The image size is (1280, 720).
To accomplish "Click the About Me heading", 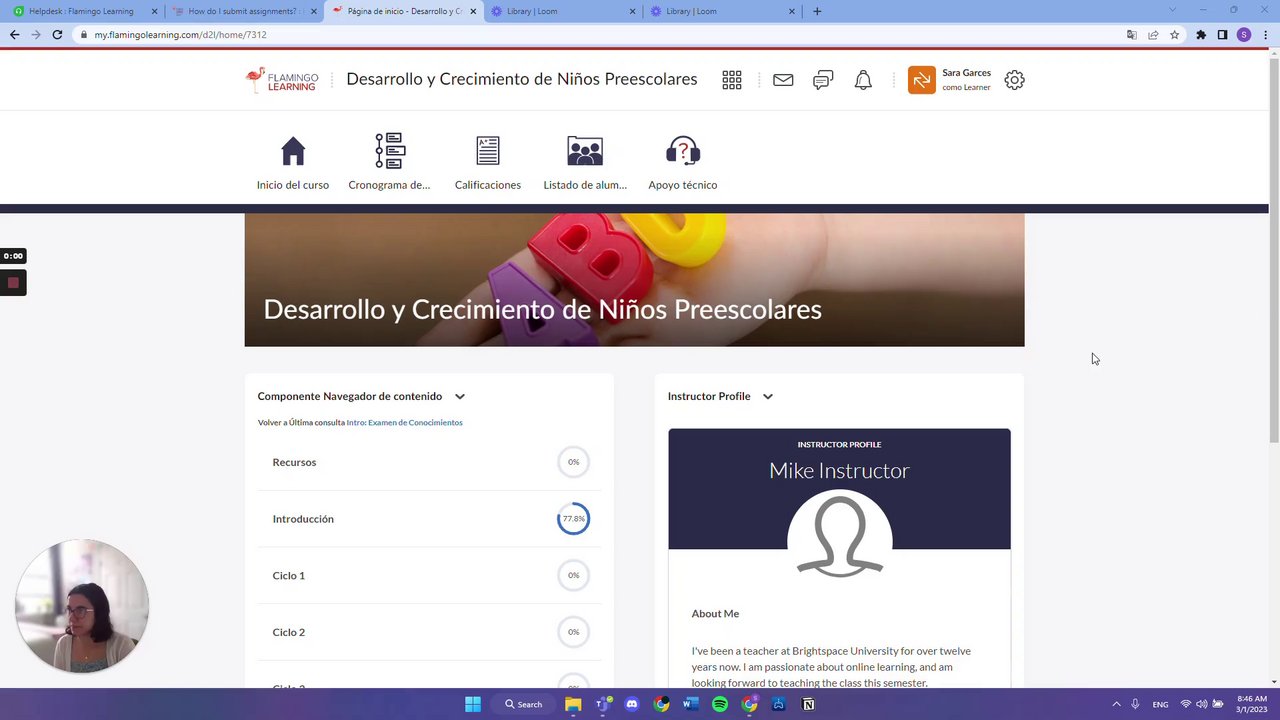I will pos(715,614).
